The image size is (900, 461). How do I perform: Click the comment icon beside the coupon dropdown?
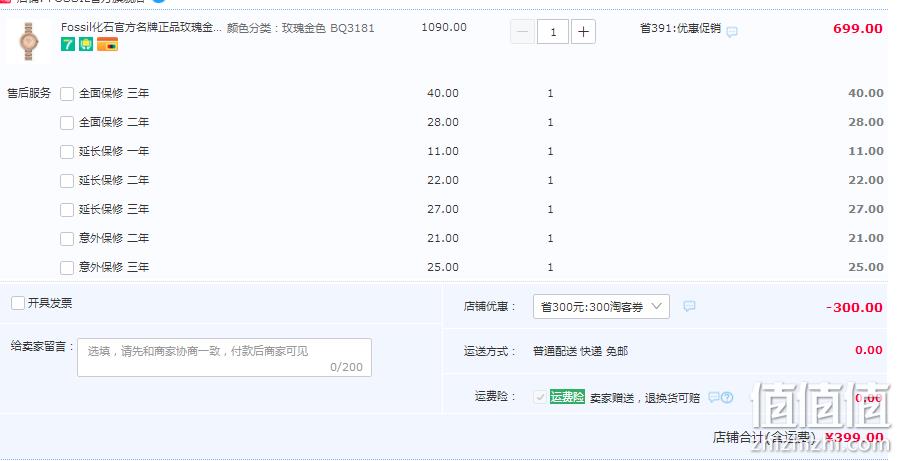689,306
